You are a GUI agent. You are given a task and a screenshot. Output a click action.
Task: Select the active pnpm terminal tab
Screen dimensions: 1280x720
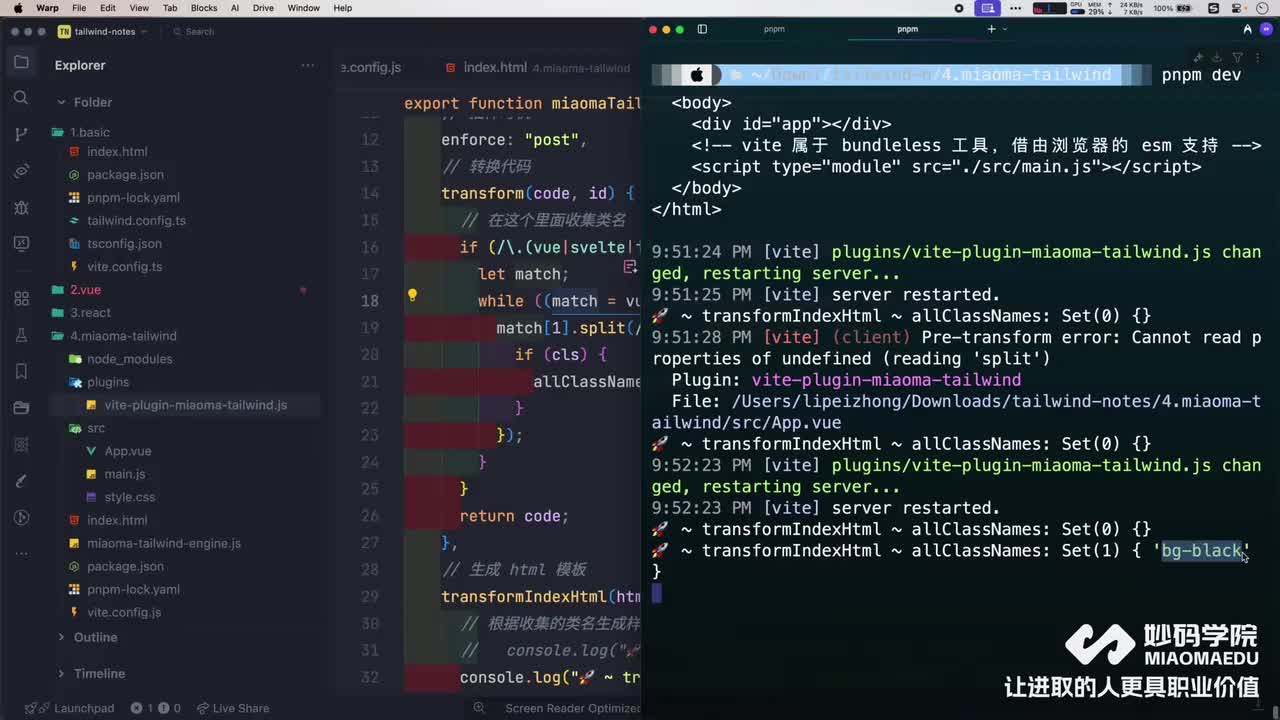[x=907, y=29]
